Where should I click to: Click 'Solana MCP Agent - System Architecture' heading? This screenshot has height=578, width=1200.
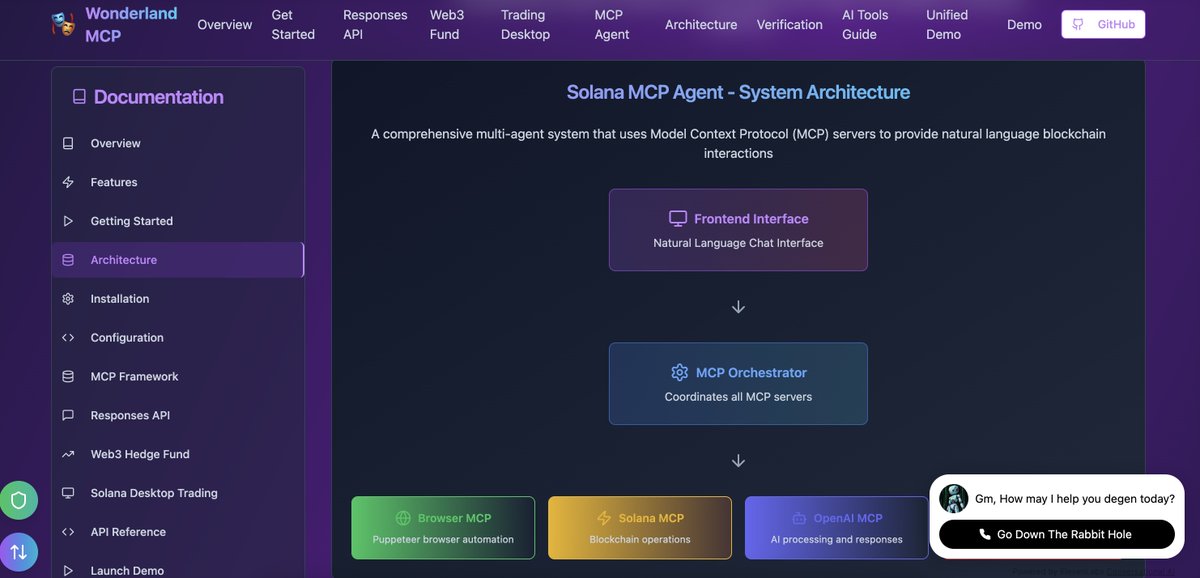pos(738,93)
